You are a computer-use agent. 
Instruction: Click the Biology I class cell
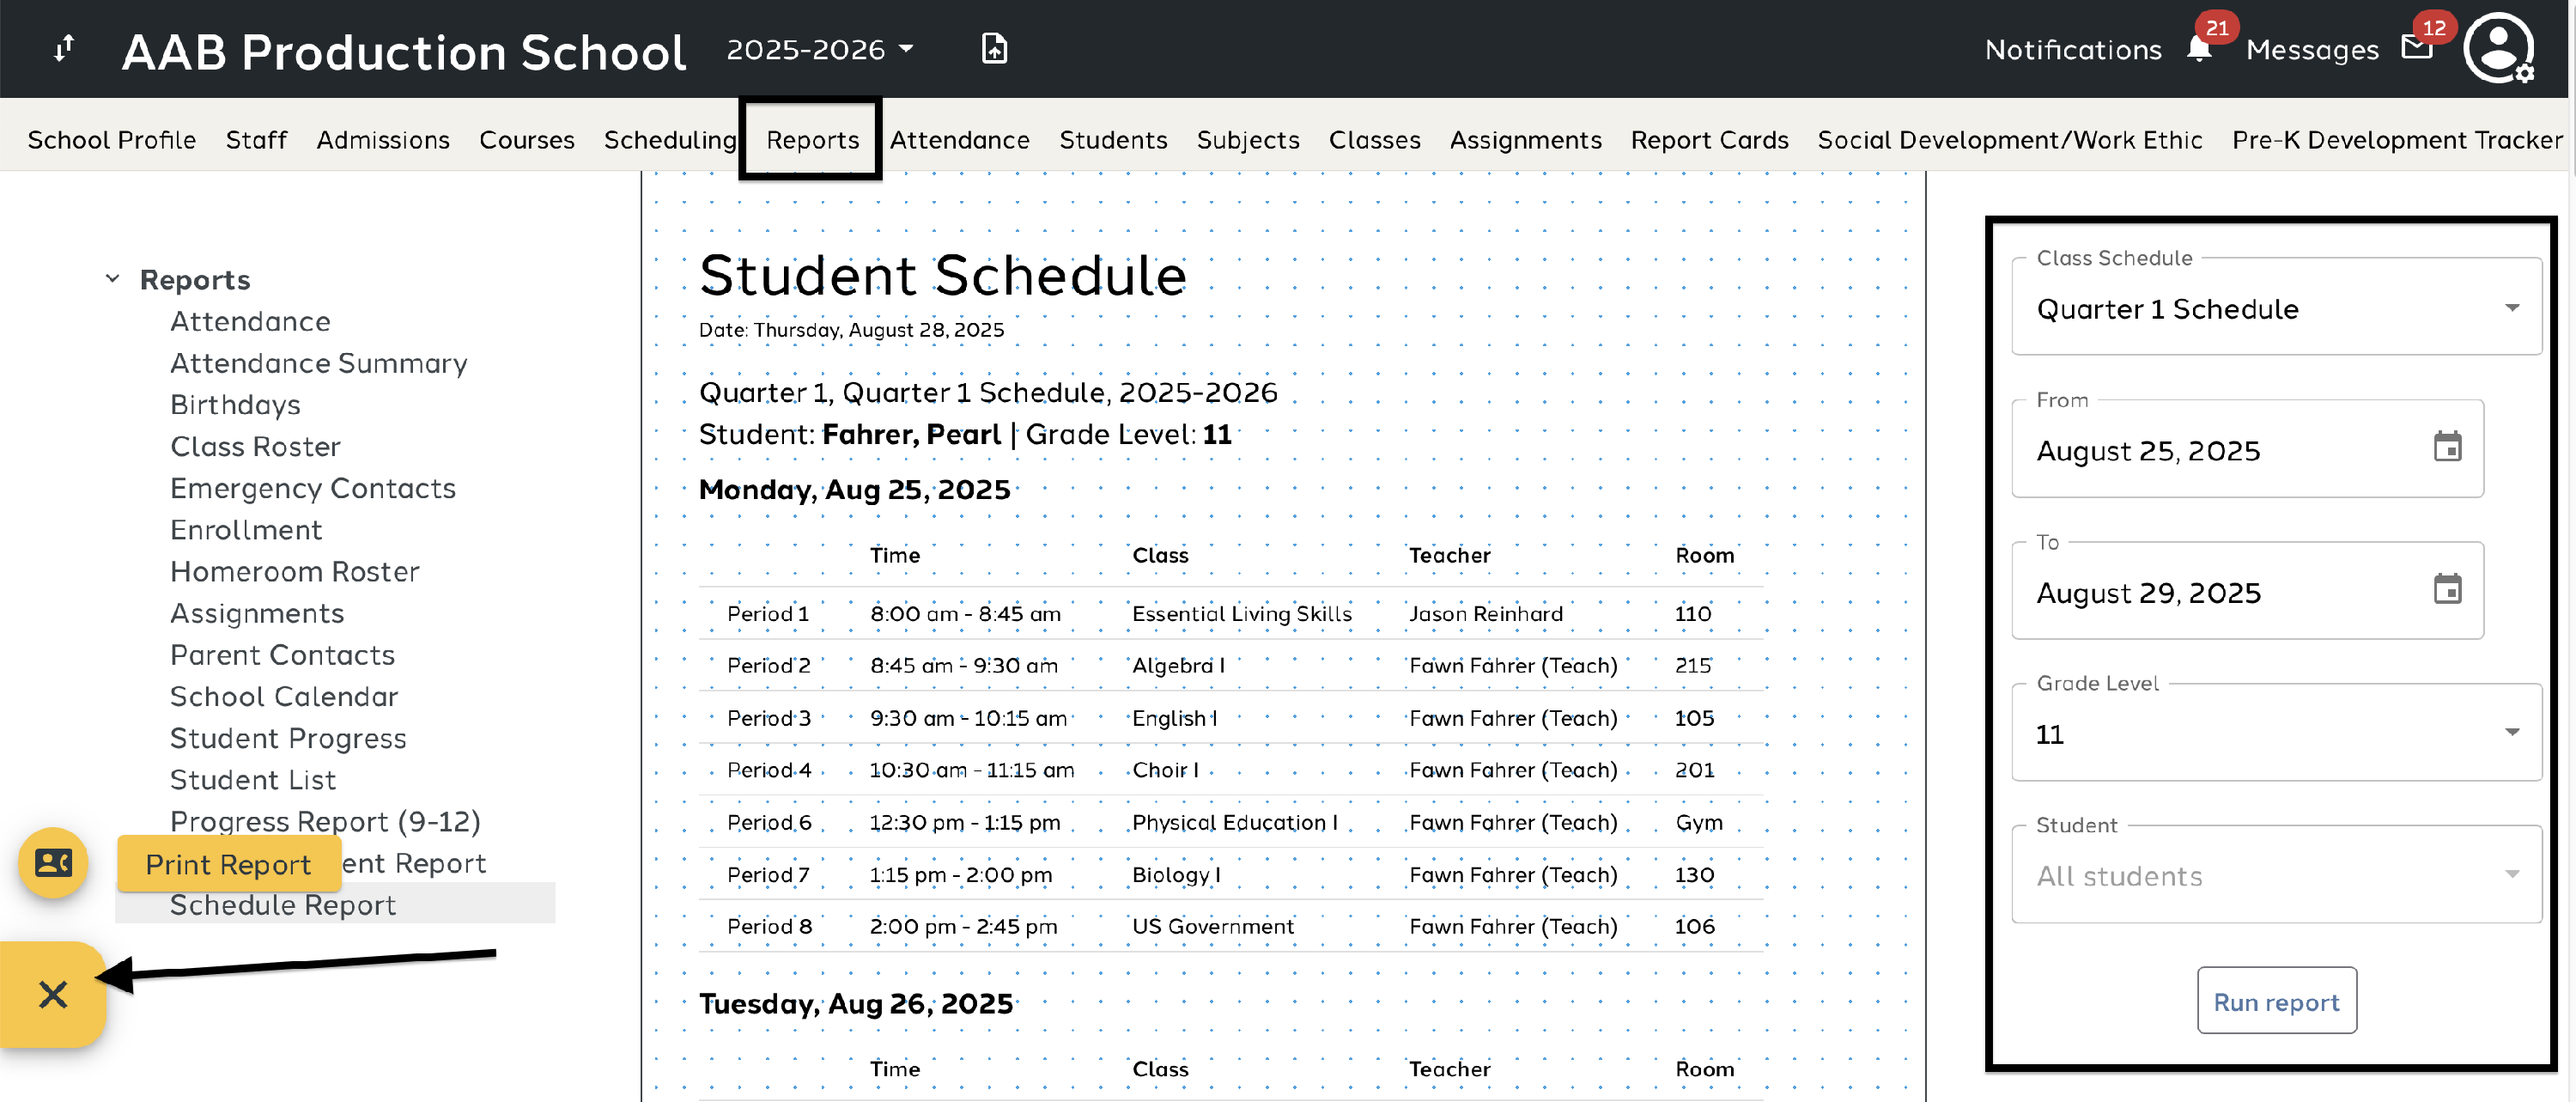1176,874
